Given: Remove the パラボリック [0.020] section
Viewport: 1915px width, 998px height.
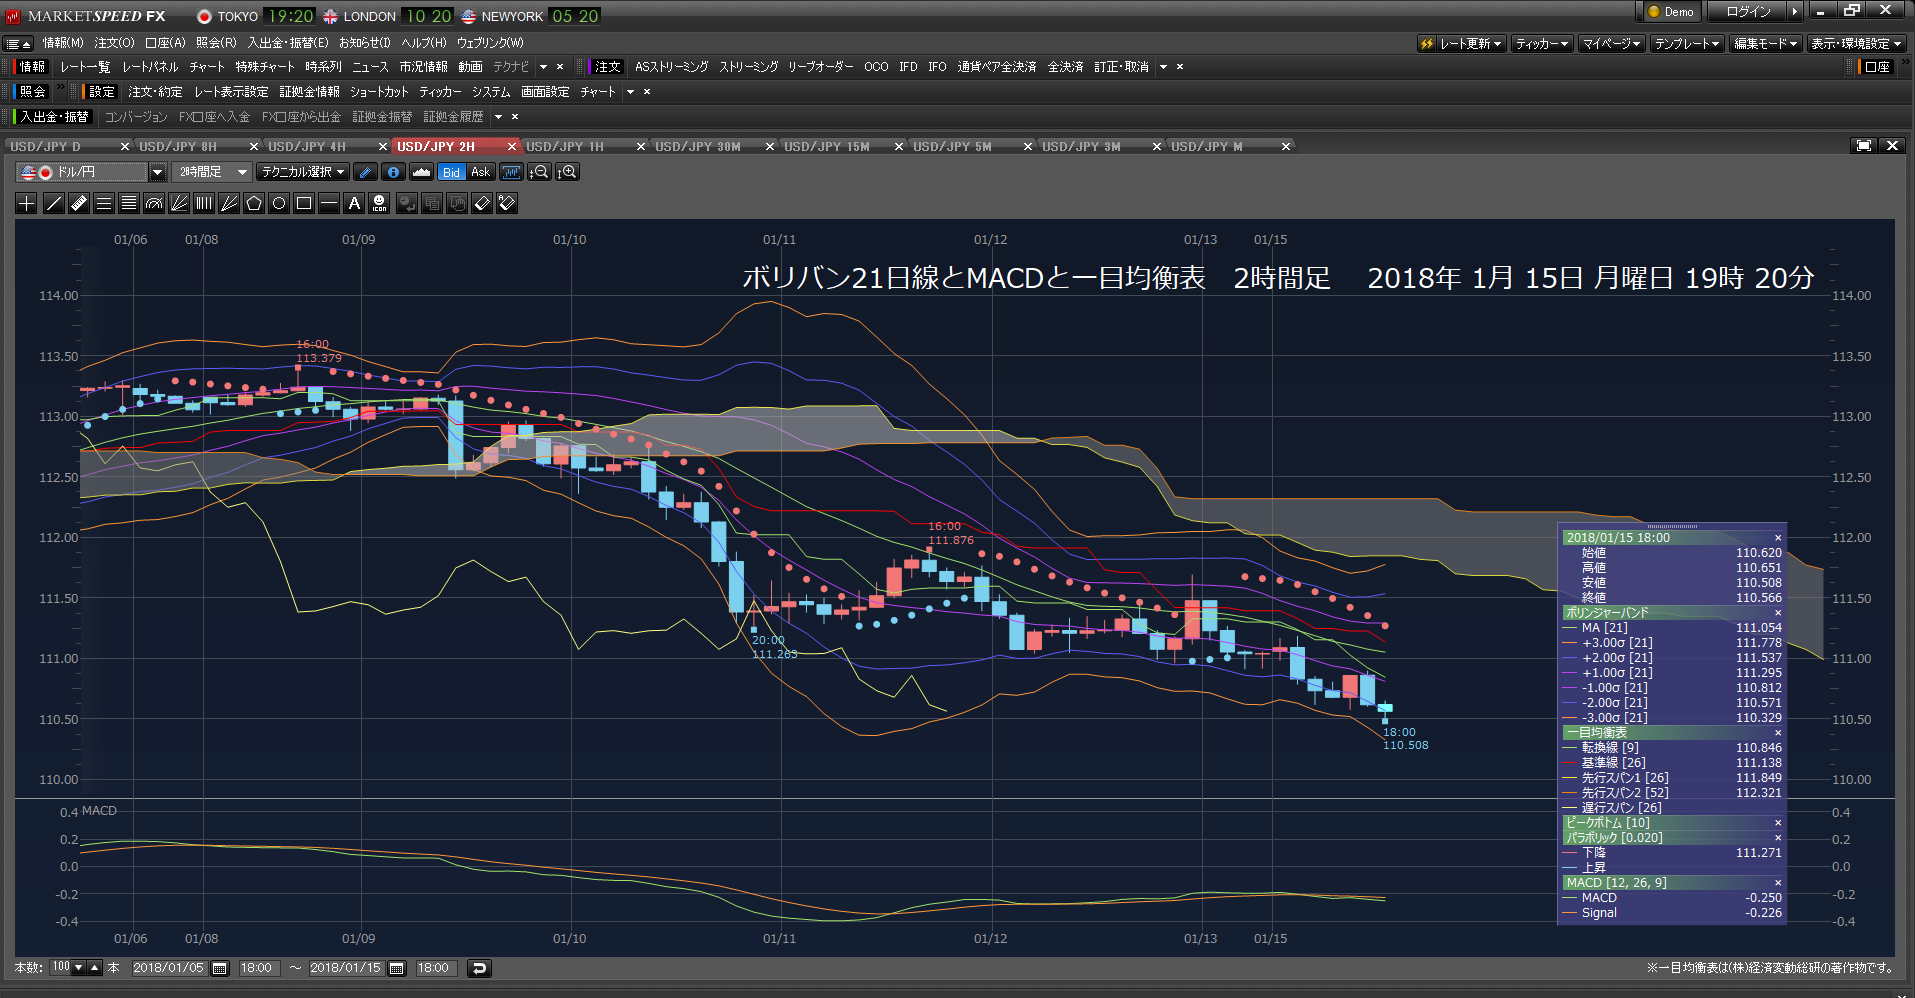Looking at the screenshot, I should 1778,838.
